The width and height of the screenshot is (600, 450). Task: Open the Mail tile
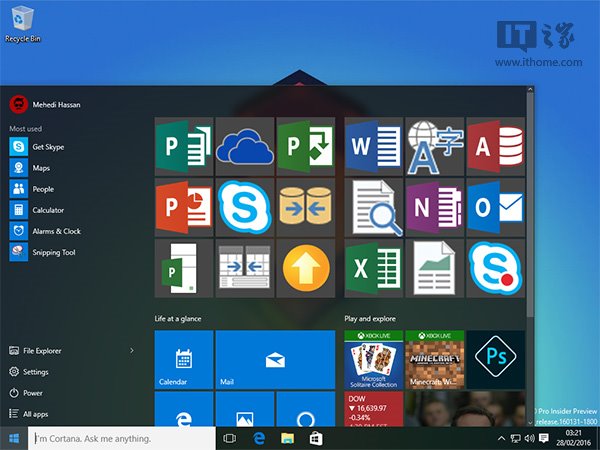pos(276,360)
